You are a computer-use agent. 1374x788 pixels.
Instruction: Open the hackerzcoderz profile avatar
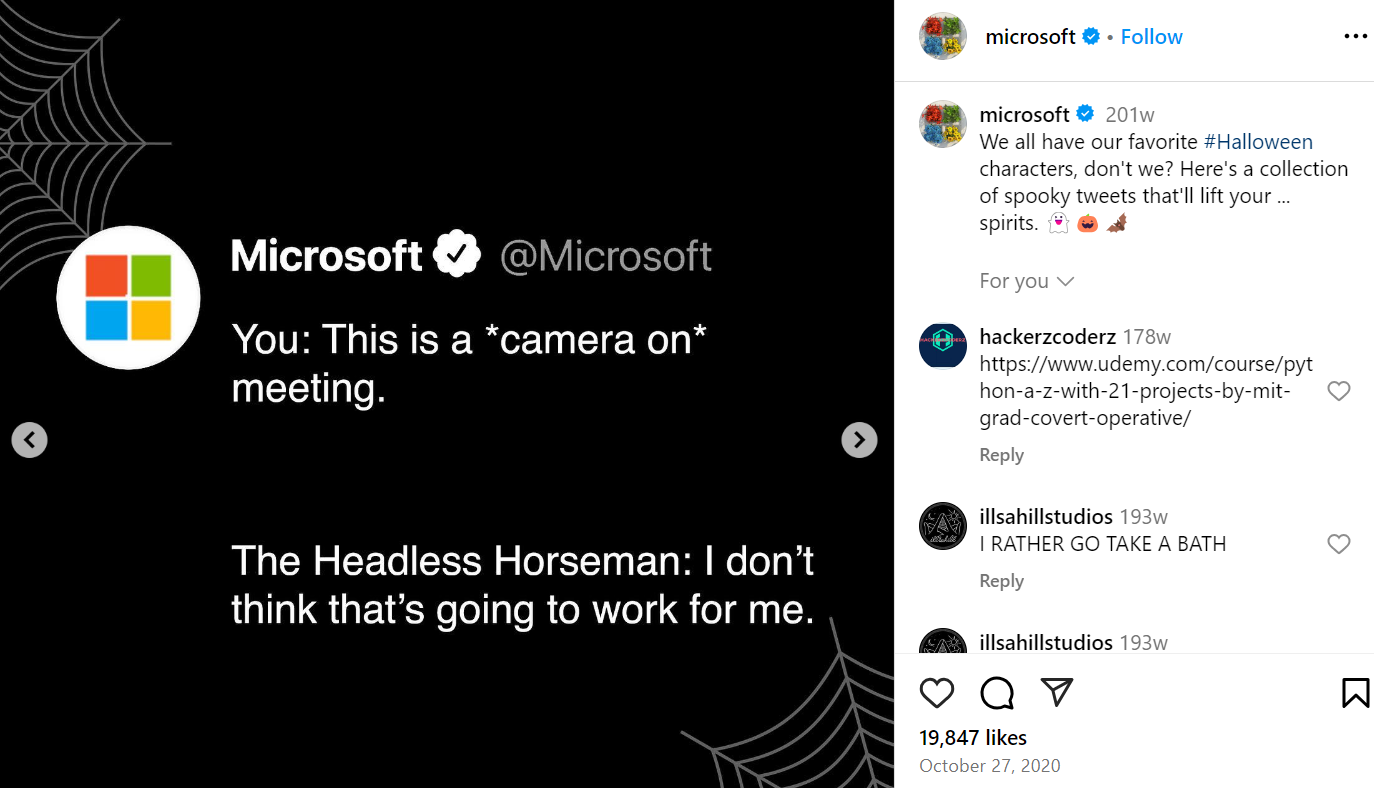[942, 347]
